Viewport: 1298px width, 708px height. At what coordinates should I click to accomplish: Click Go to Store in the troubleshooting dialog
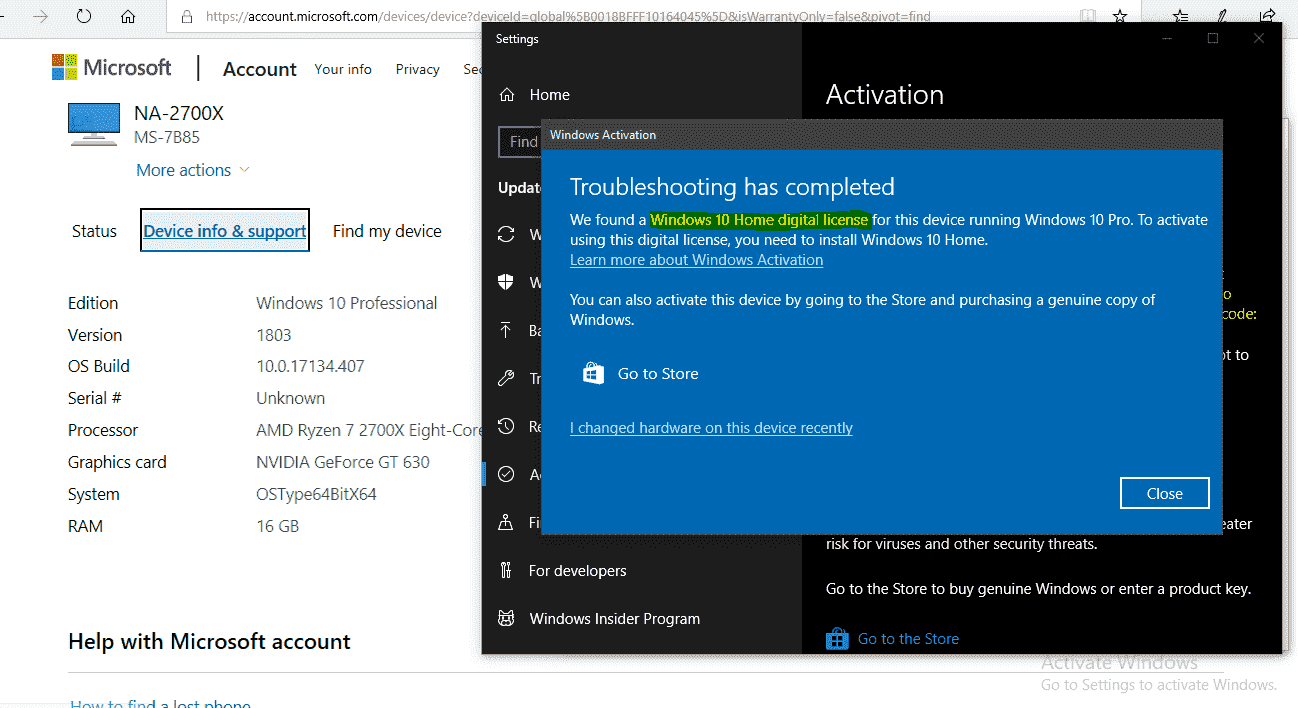pos(658,374)
